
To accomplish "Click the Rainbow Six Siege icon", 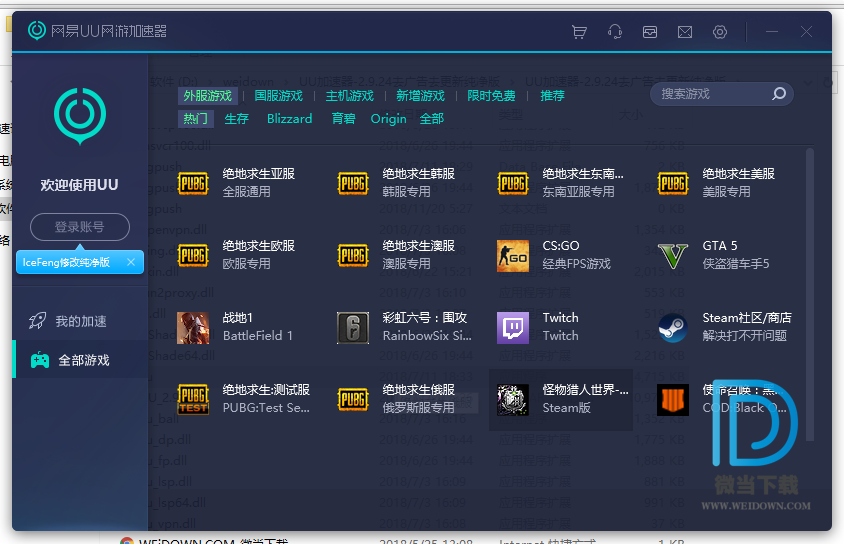I will tap(353, 328).
